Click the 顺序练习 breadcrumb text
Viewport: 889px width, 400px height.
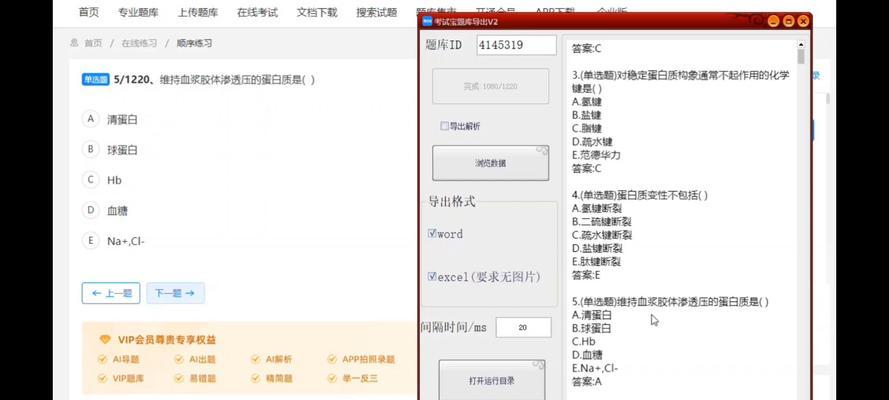(194, 43)
